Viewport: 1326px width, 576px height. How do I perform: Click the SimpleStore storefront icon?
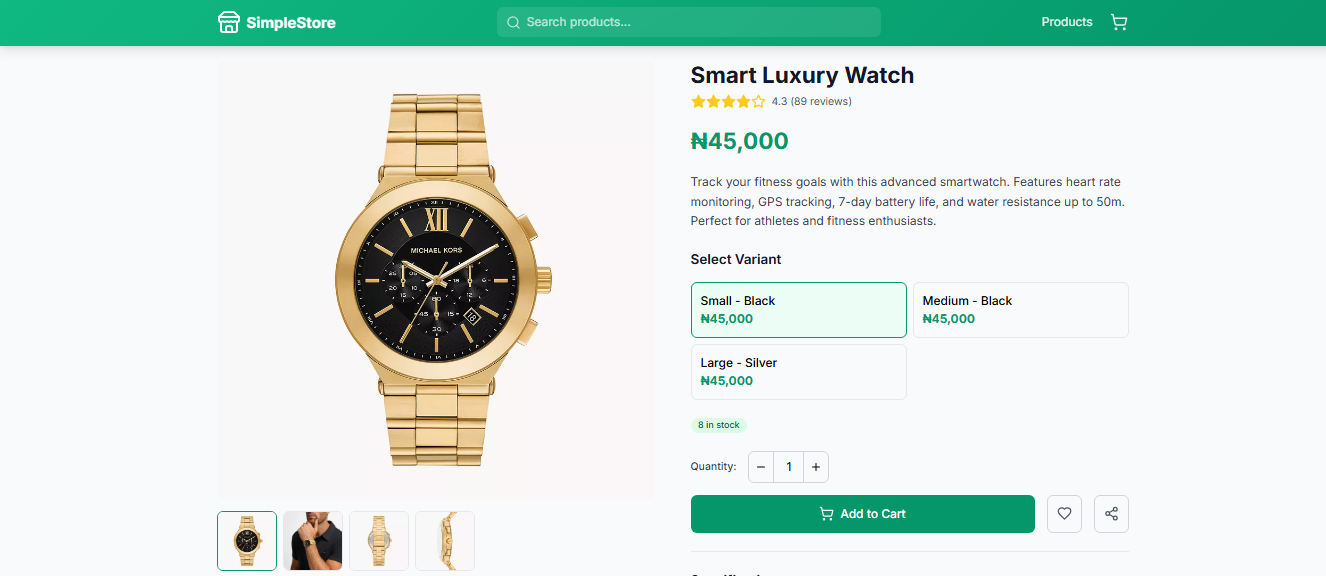[x=228, y=21]
